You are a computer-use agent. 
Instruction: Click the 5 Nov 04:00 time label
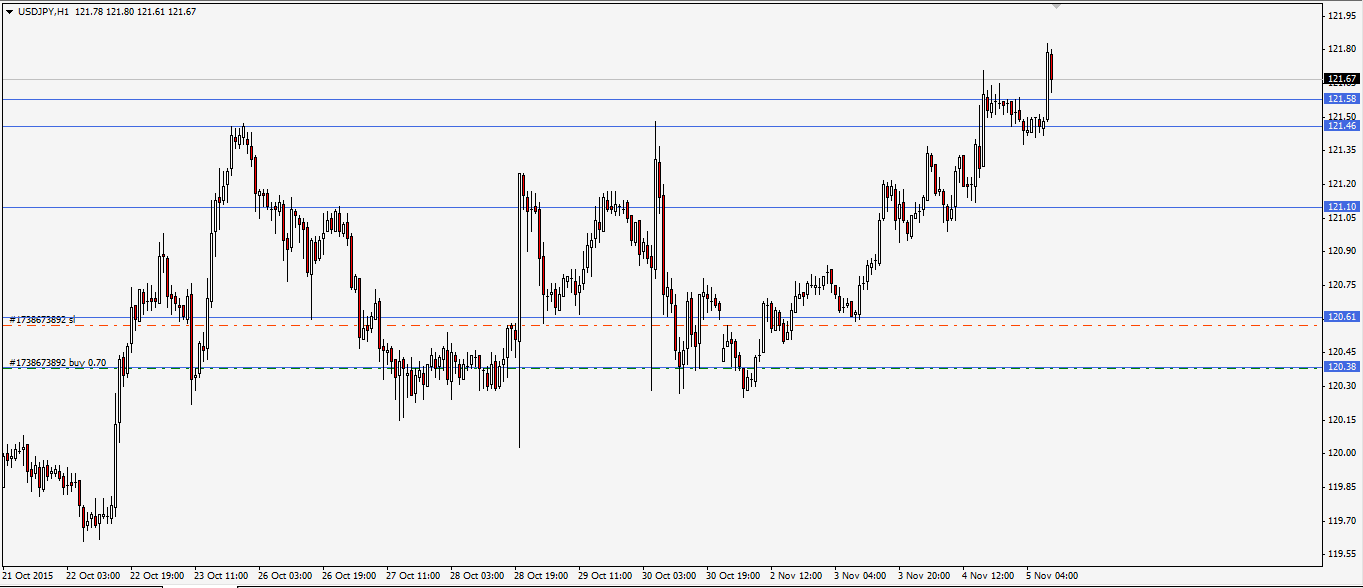(x=1052, y=576)
